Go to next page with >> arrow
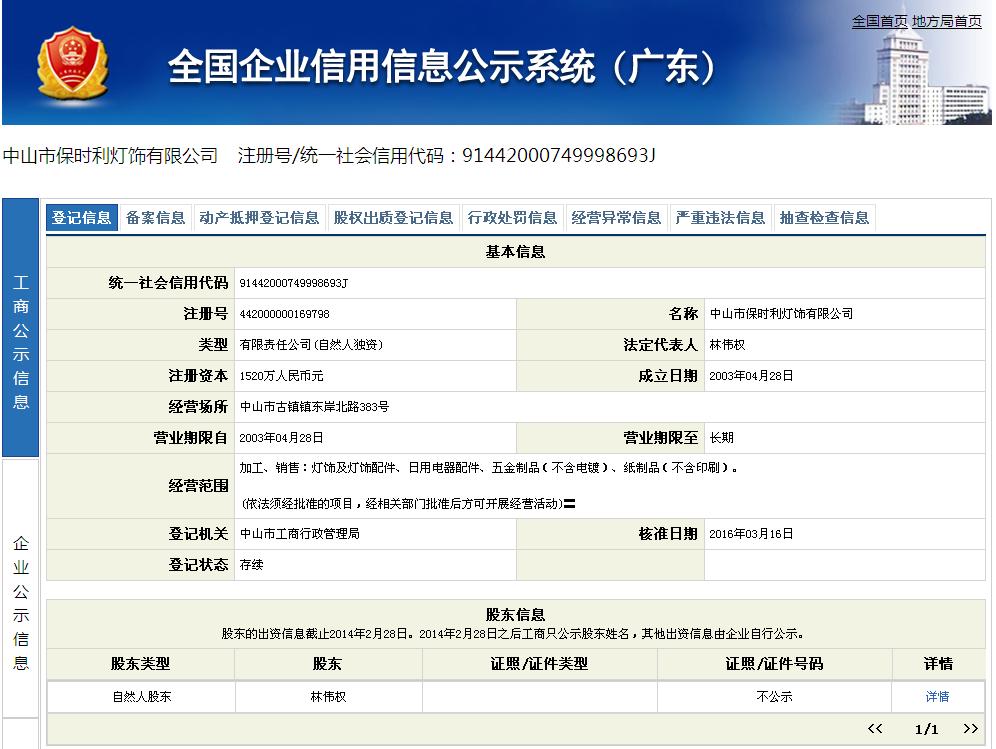Screen dimensions: 996x749 click(970, 728)
